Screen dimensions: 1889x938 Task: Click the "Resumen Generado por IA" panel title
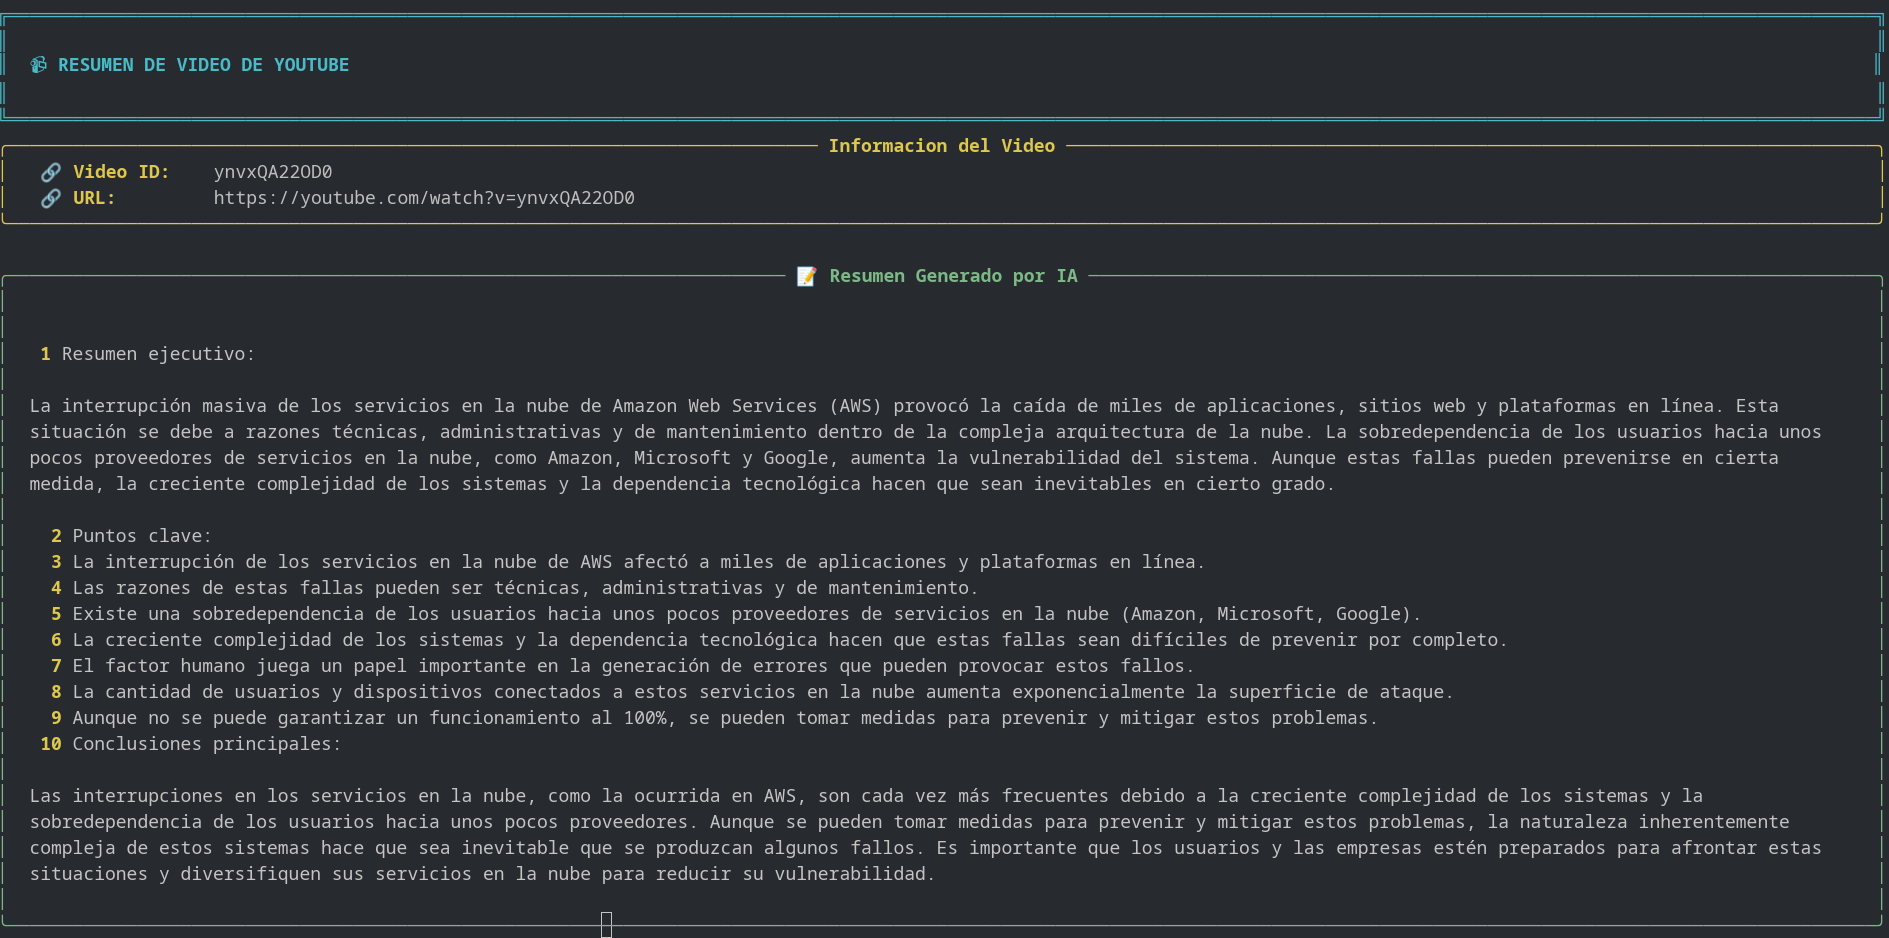[x=952, y=276]
